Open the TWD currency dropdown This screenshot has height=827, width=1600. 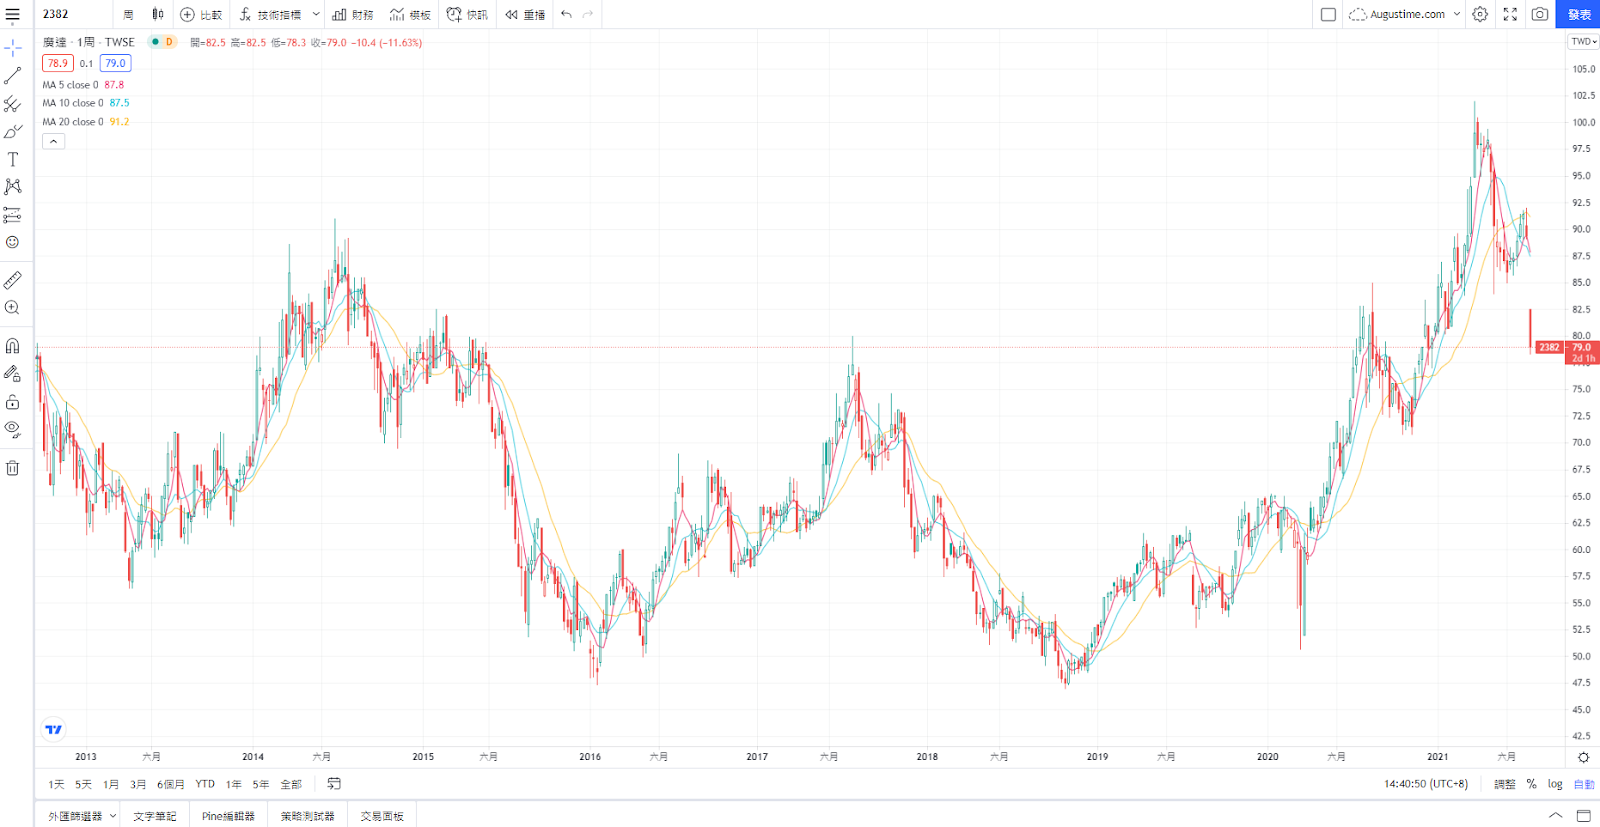coord(1583,41)
